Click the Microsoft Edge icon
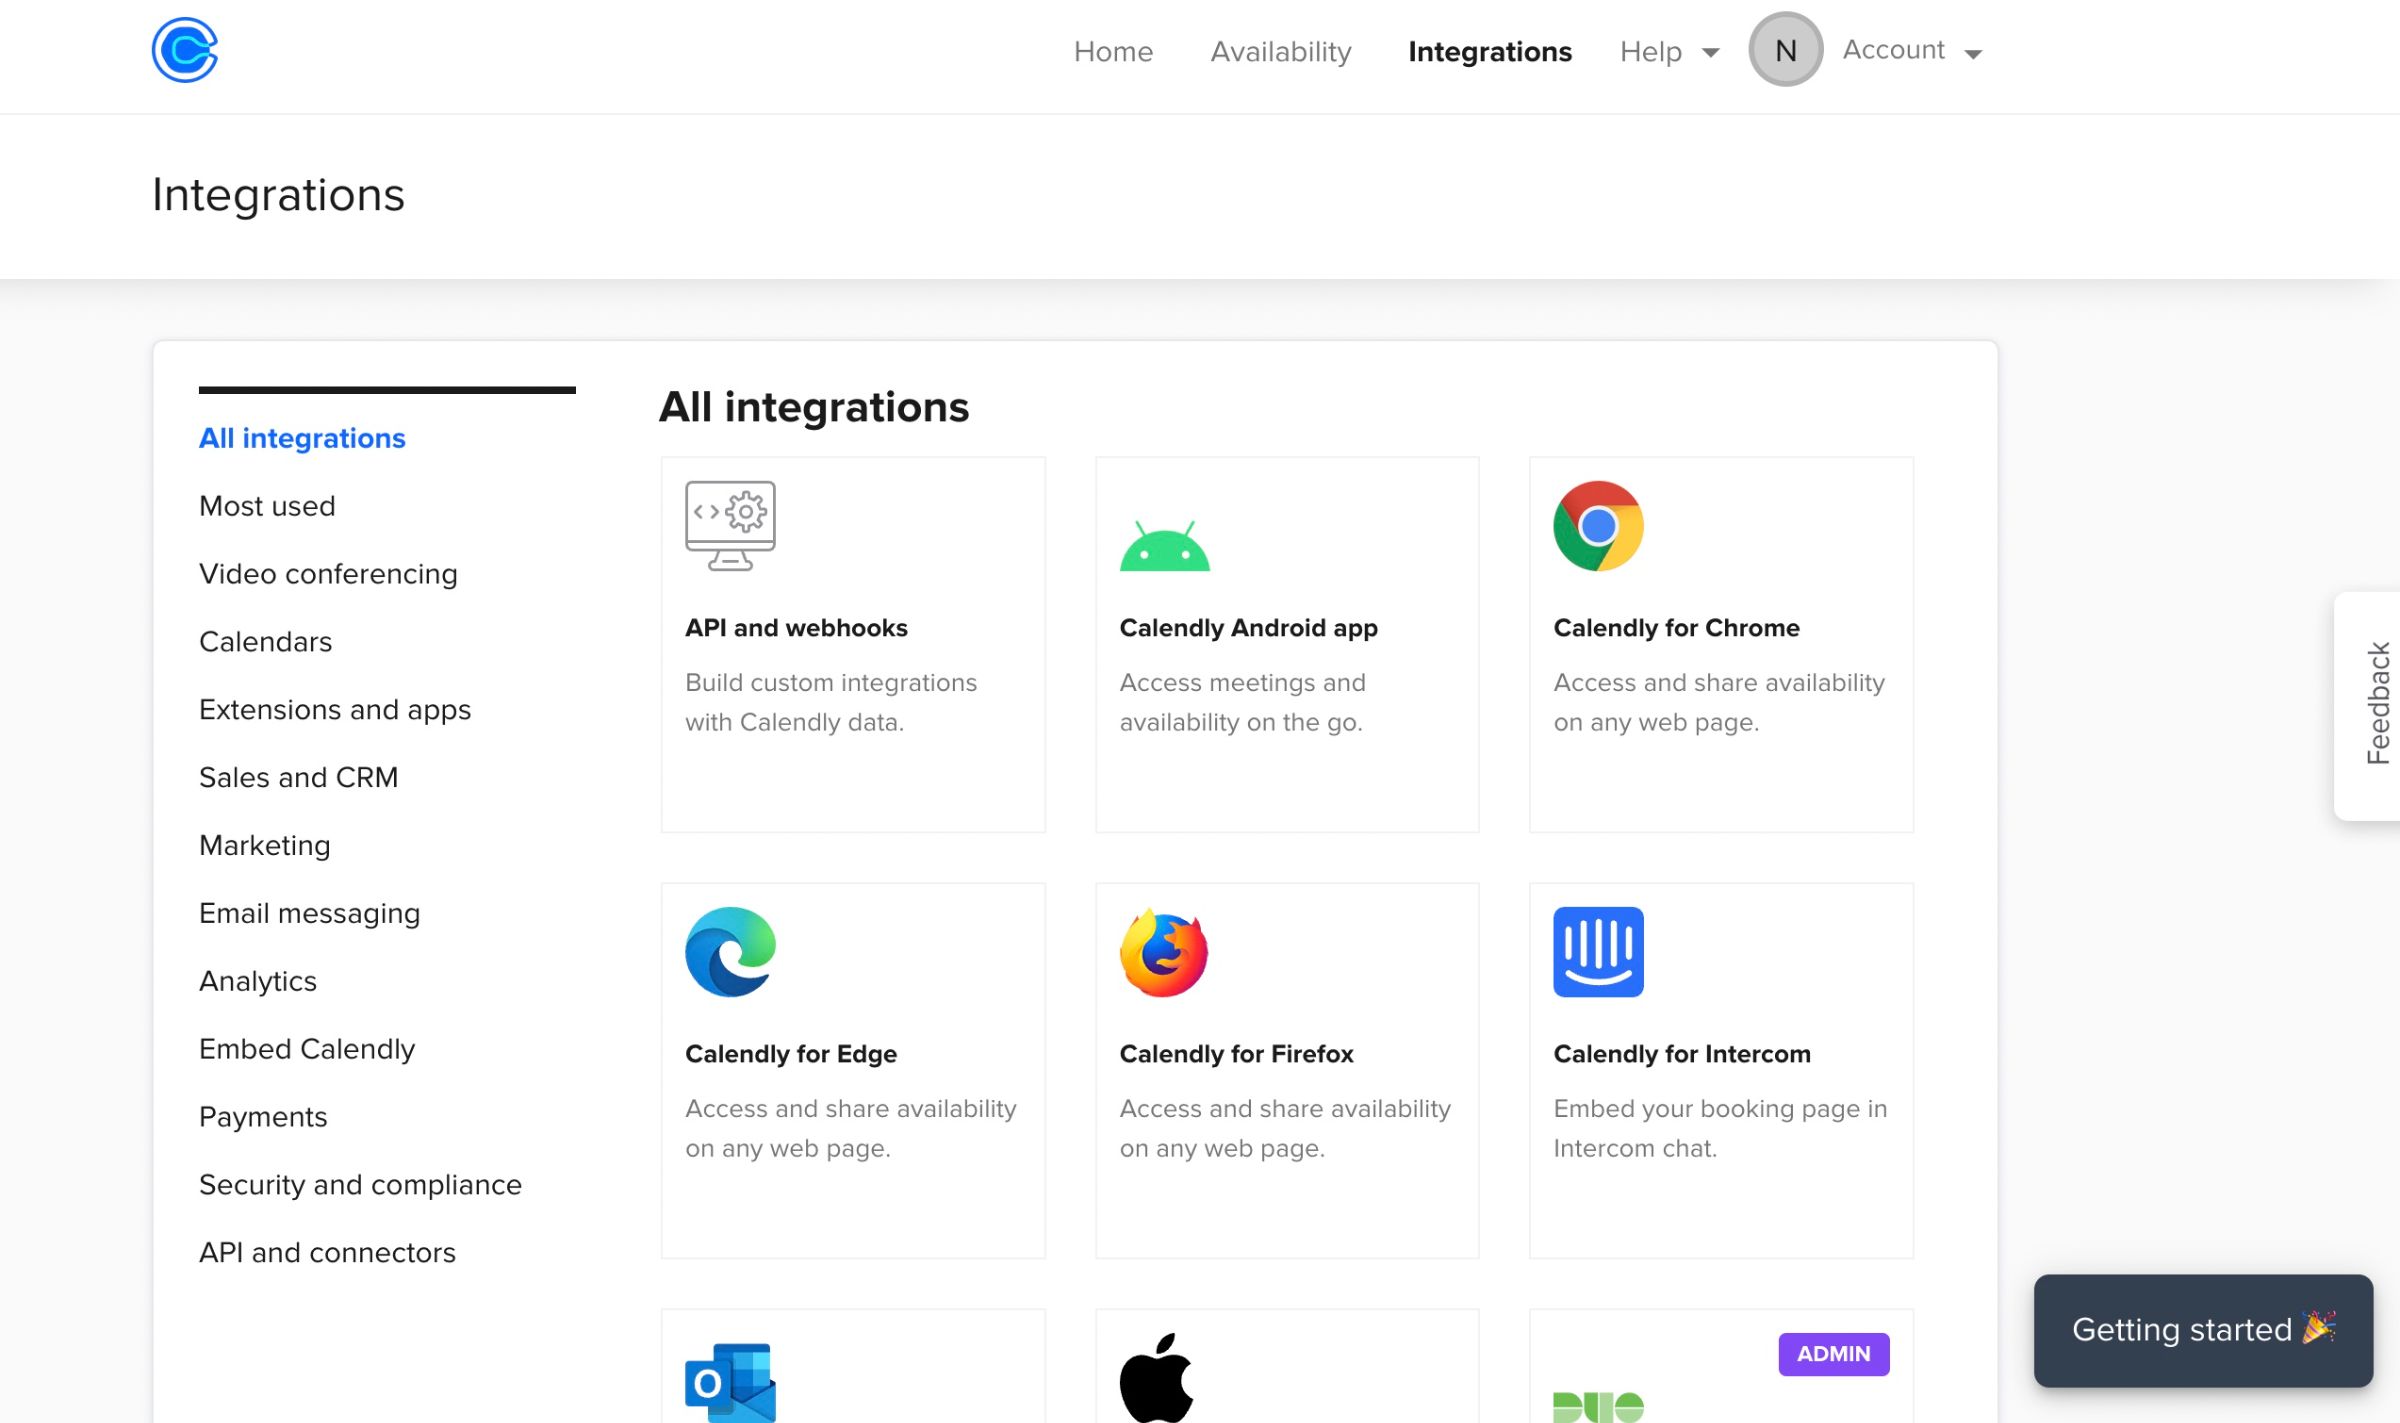Screen dimensions: 2400x1423 point(730,952)
